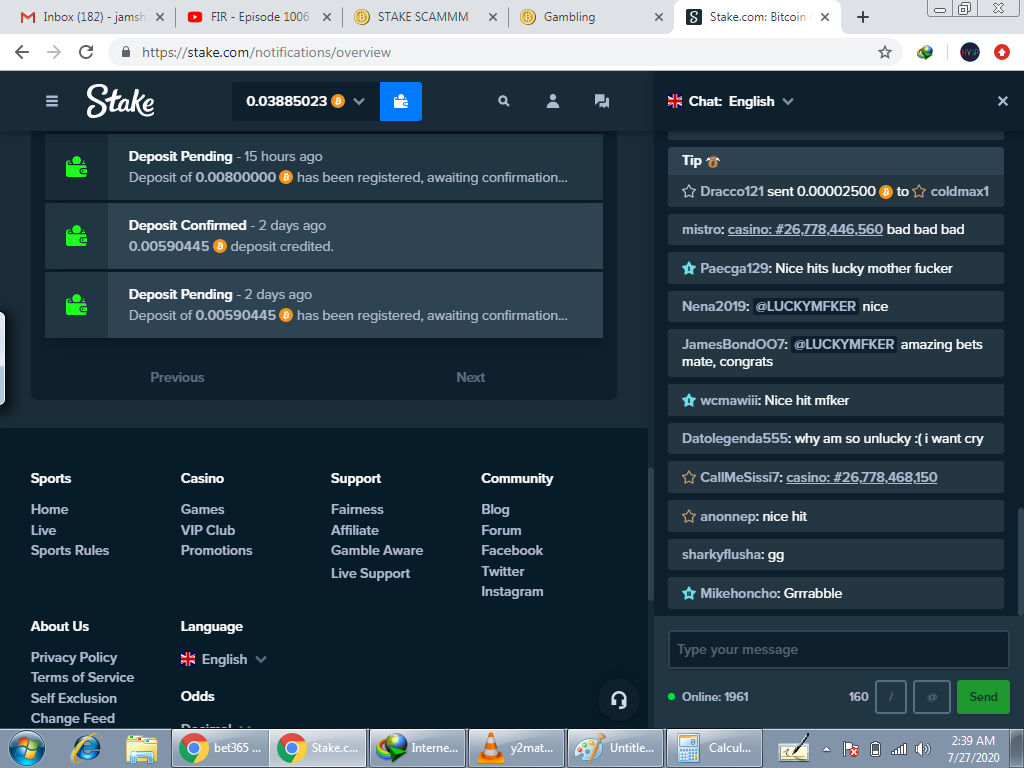Switch to the FIR Episode YouTube tab
This screenshot has width=1024, height=768.
coord(259,17)
